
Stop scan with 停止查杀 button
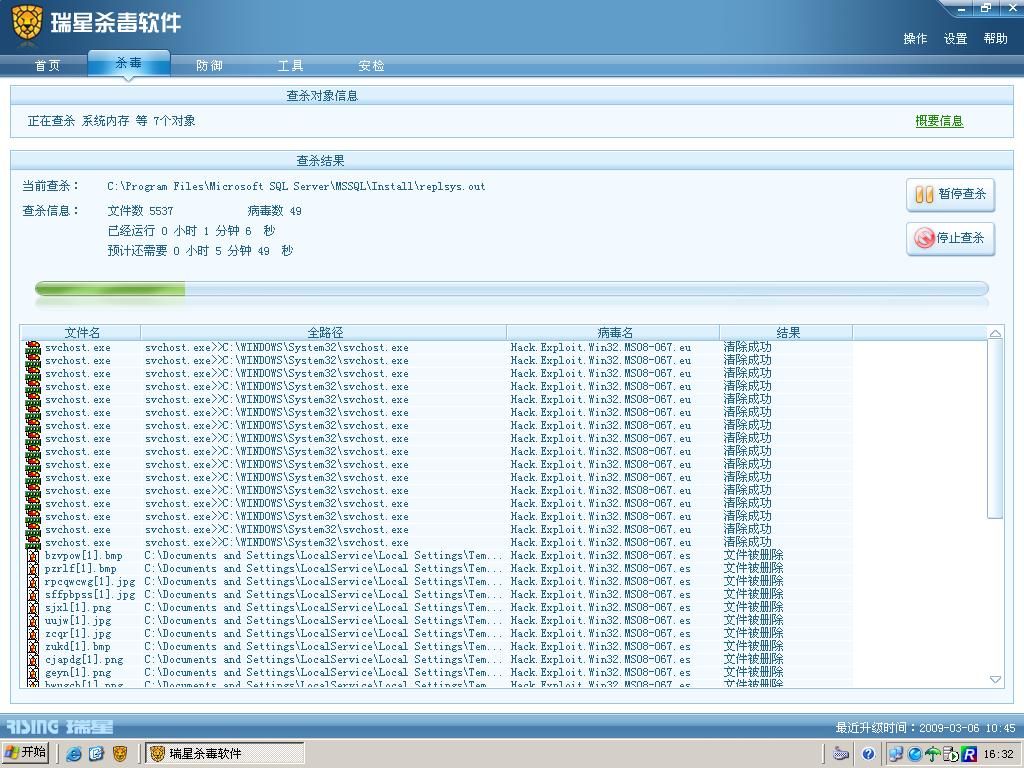tap(950, 238)
